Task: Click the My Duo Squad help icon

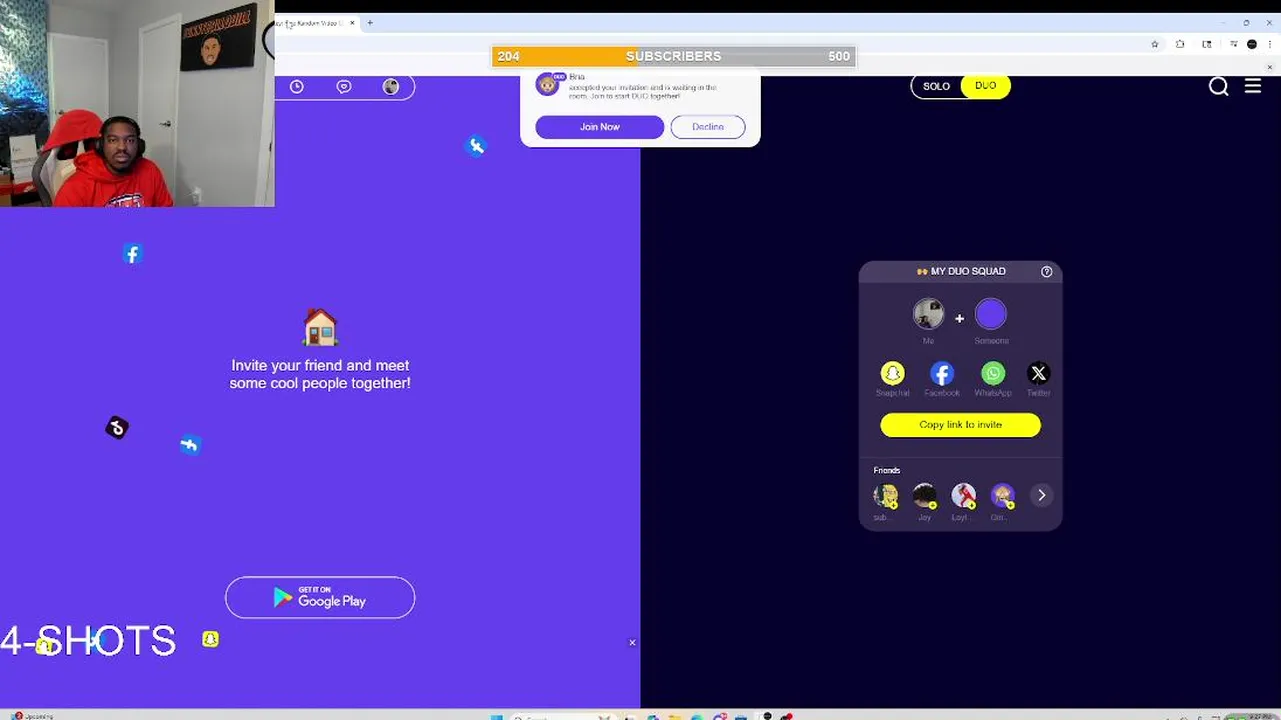Action: (x=1046, y=271)
